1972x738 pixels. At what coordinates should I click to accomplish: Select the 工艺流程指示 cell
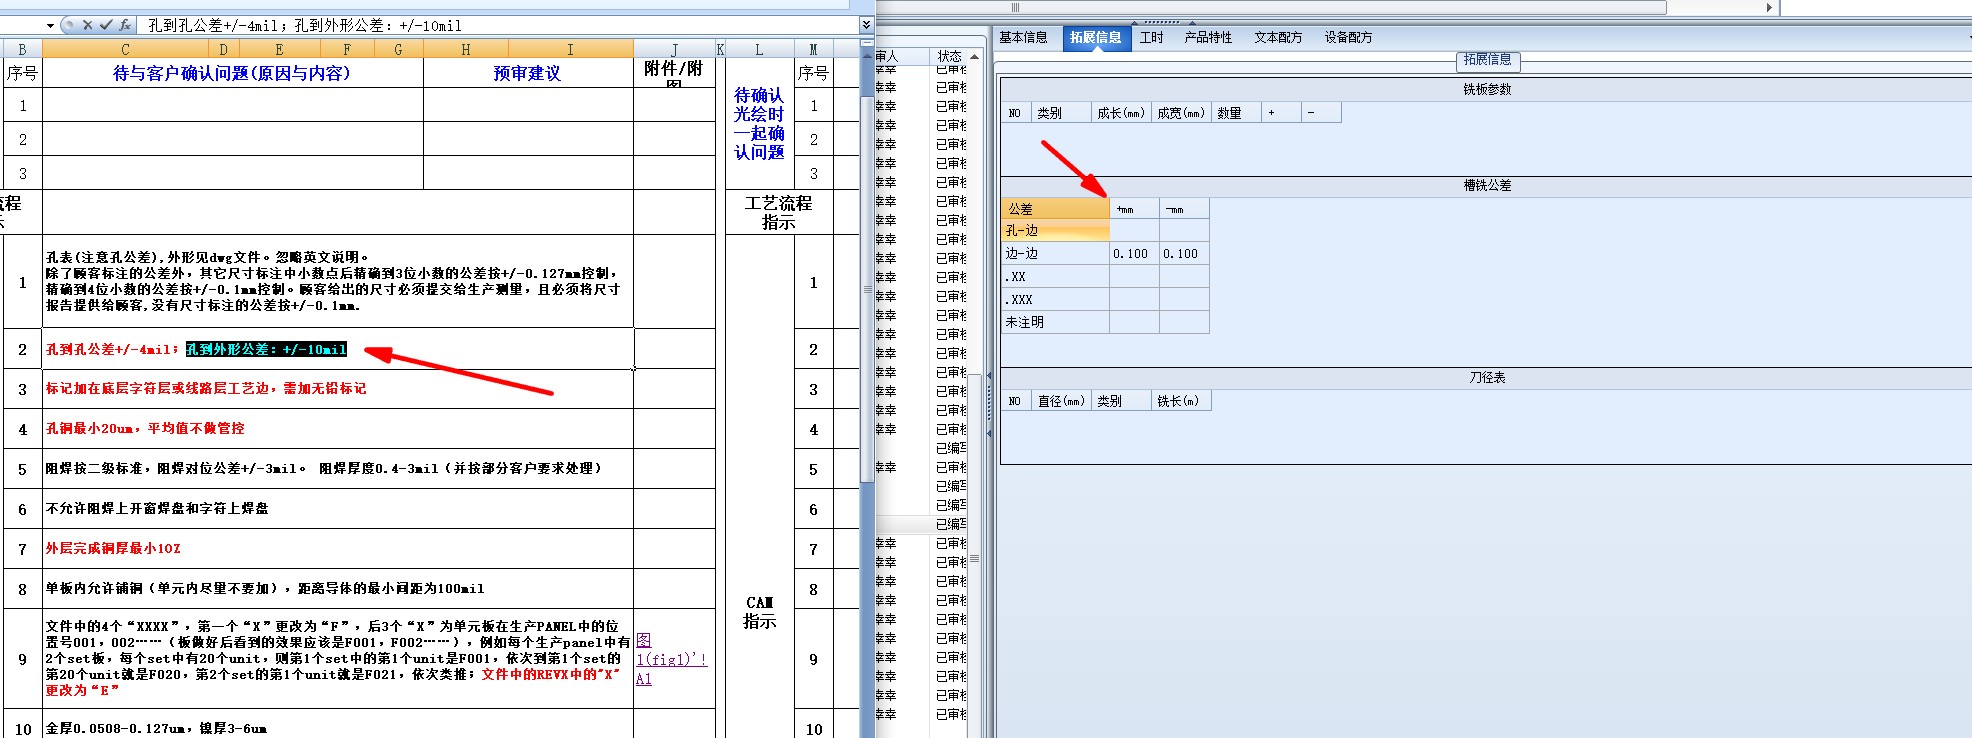click(779, 212)
